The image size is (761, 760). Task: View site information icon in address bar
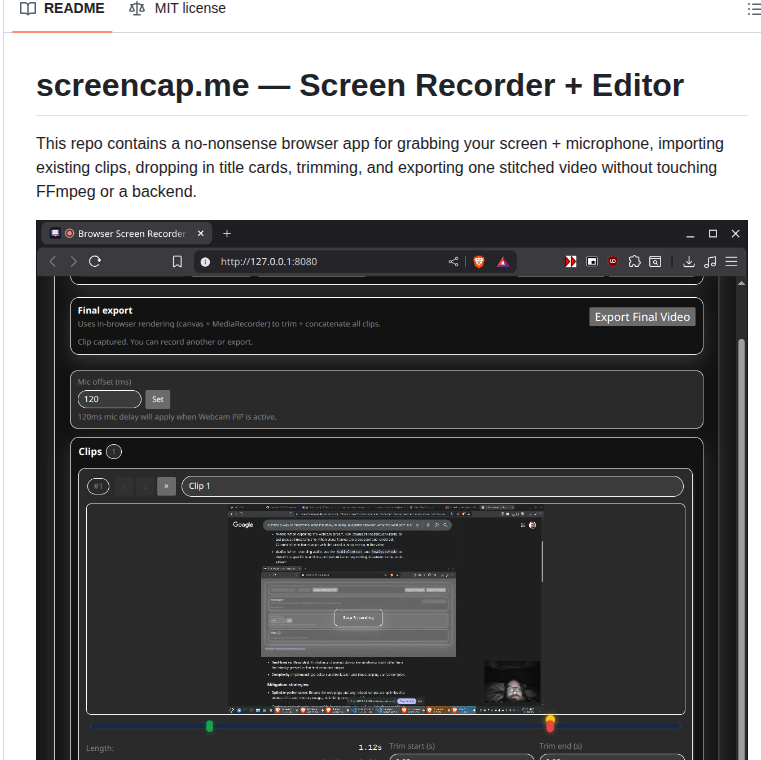[x=205, y=262]
